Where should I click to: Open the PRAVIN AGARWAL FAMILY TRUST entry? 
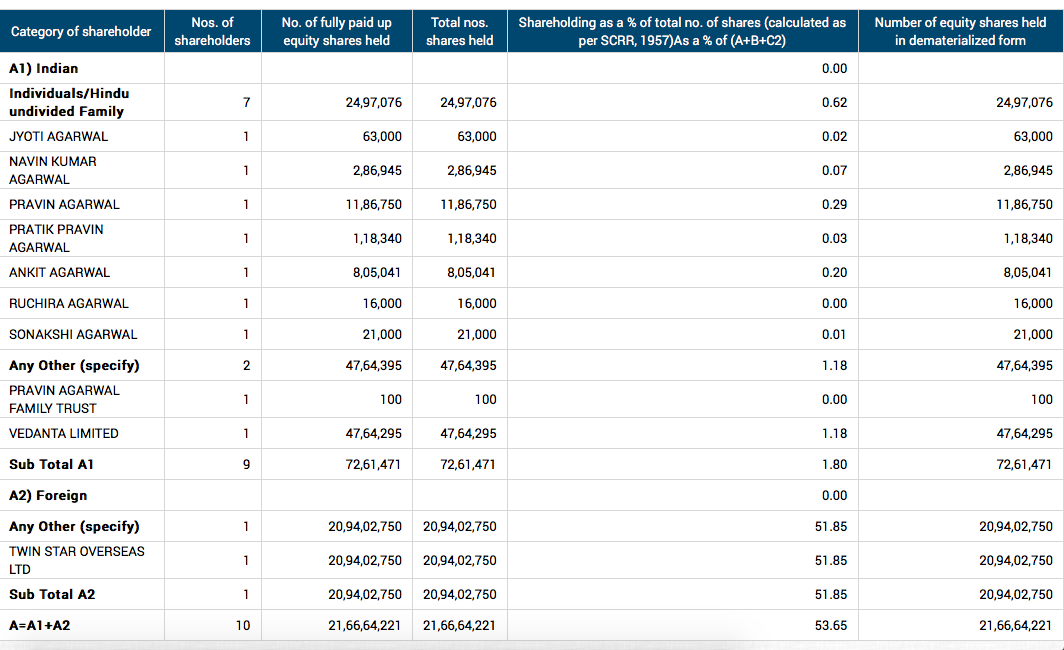click(x=64, y=399)
